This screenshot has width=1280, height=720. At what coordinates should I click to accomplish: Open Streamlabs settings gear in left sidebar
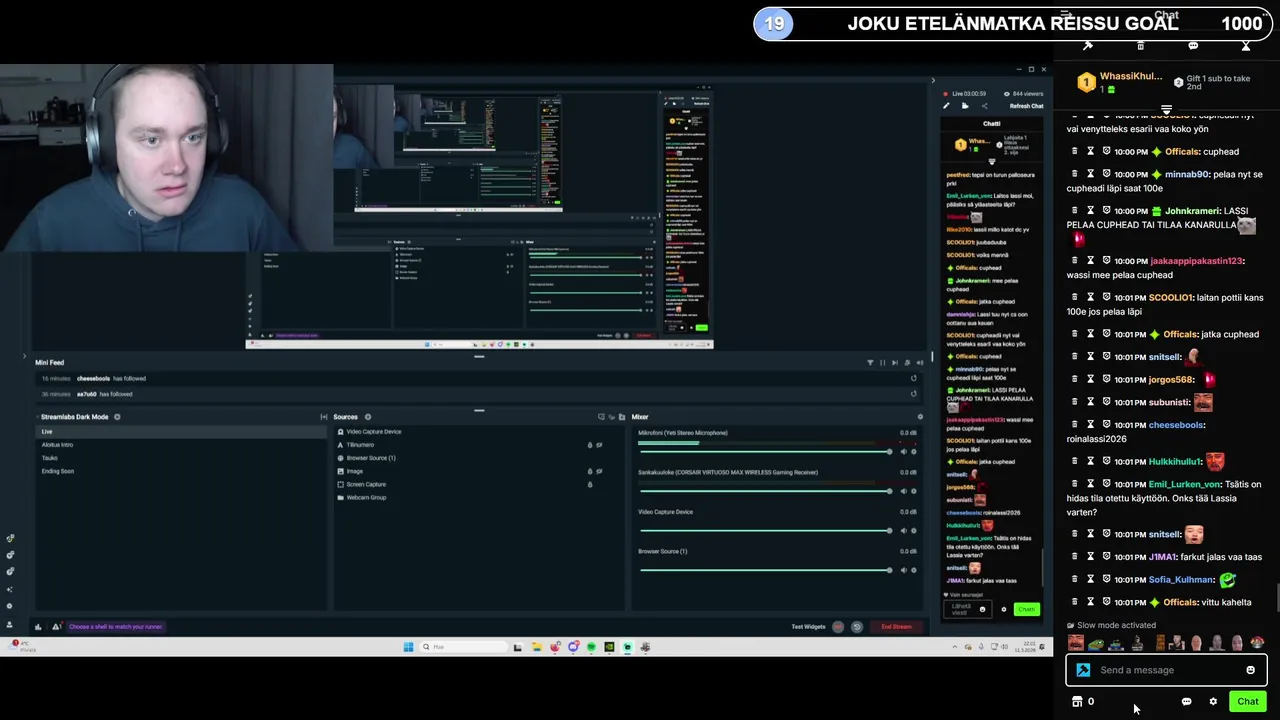9,606
